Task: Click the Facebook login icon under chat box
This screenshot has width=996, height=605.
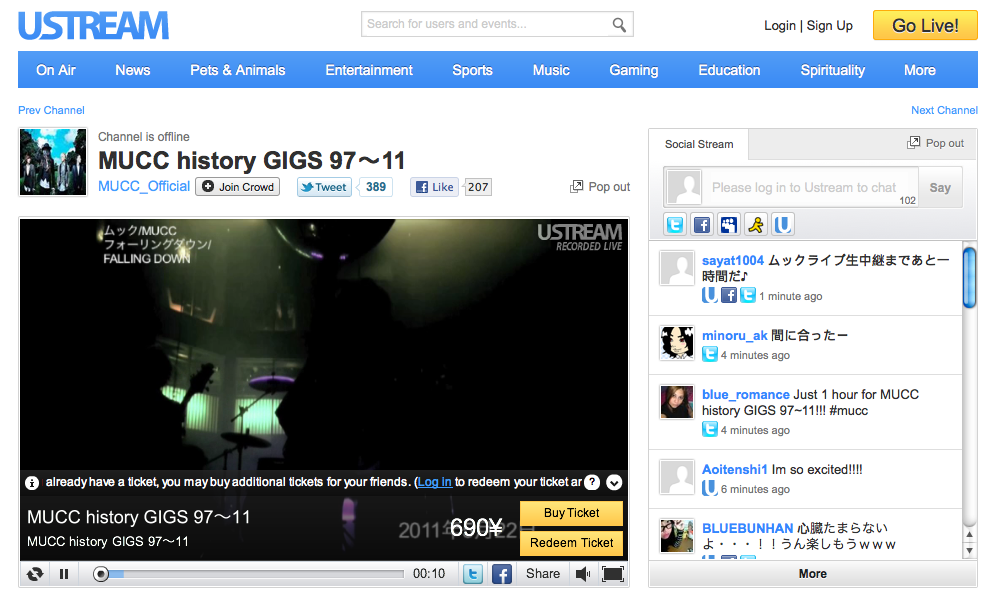Action: (702, 224)
